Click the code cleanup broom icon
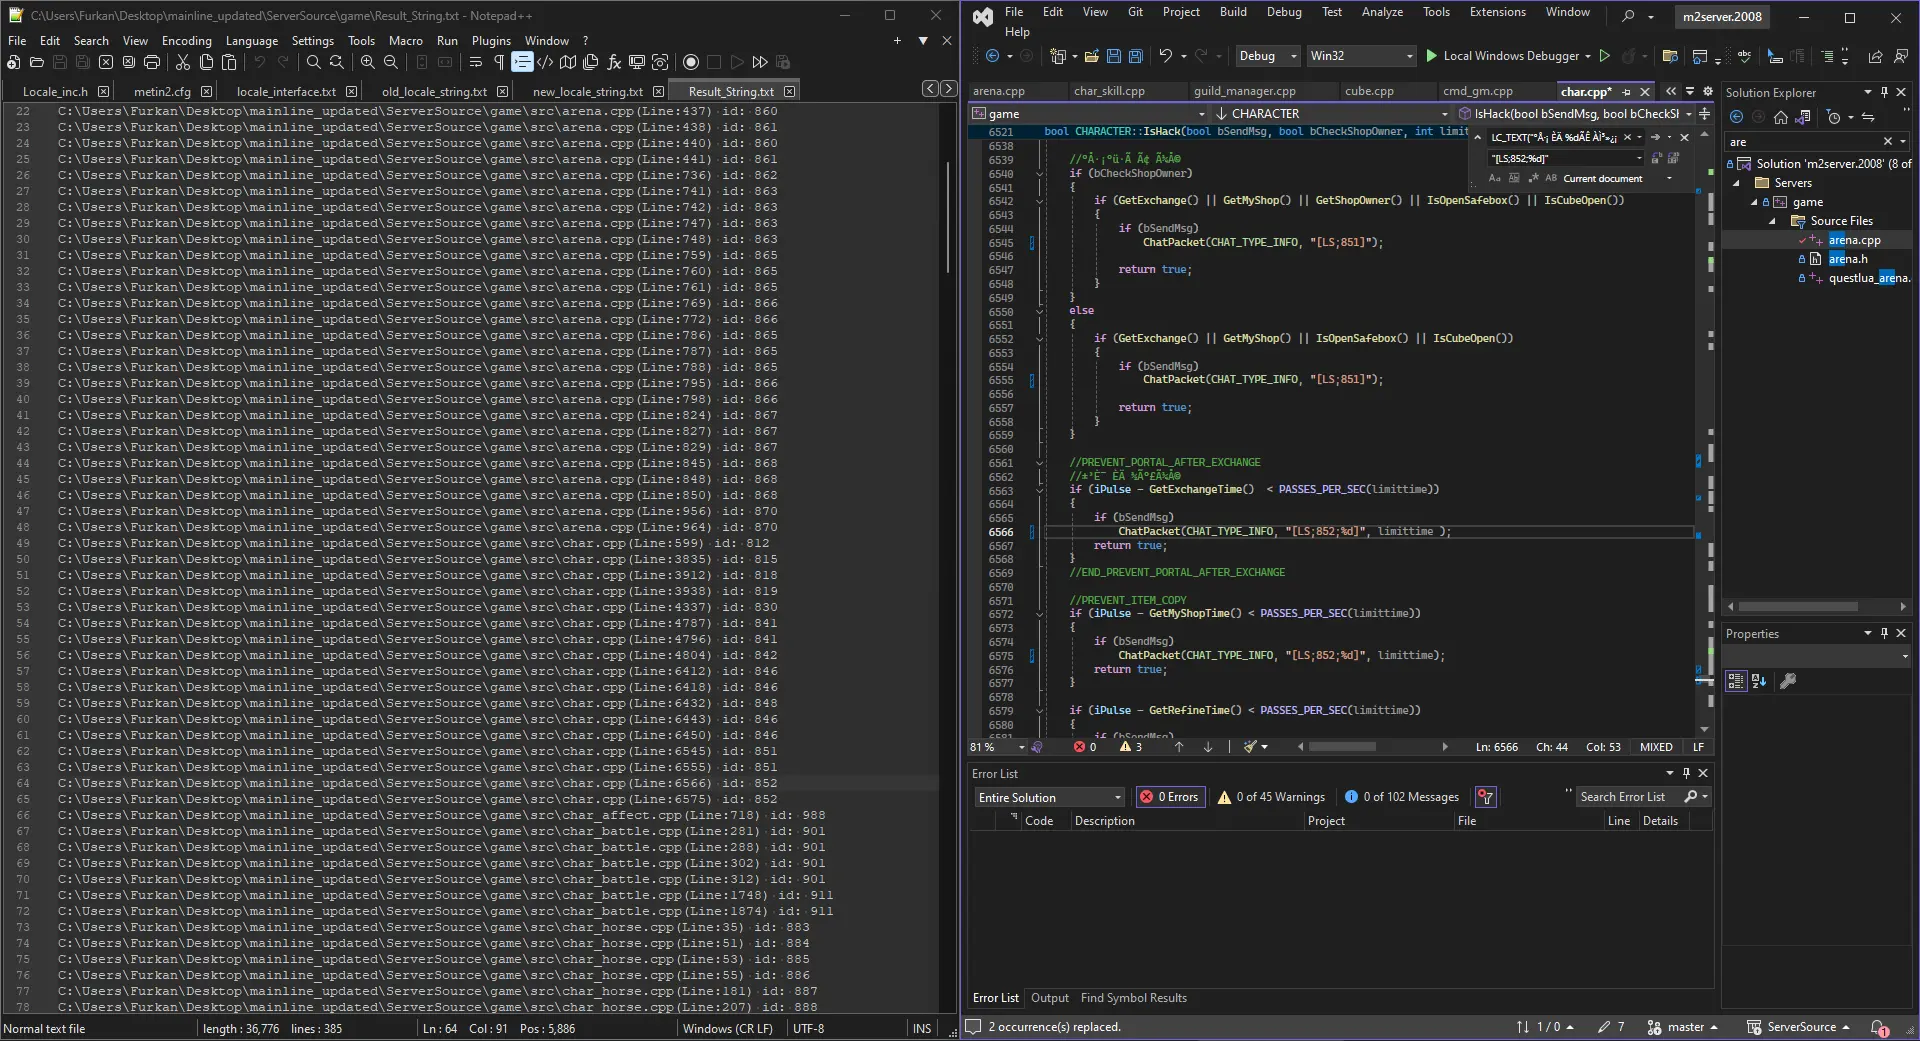 (x=1250, y=747)
